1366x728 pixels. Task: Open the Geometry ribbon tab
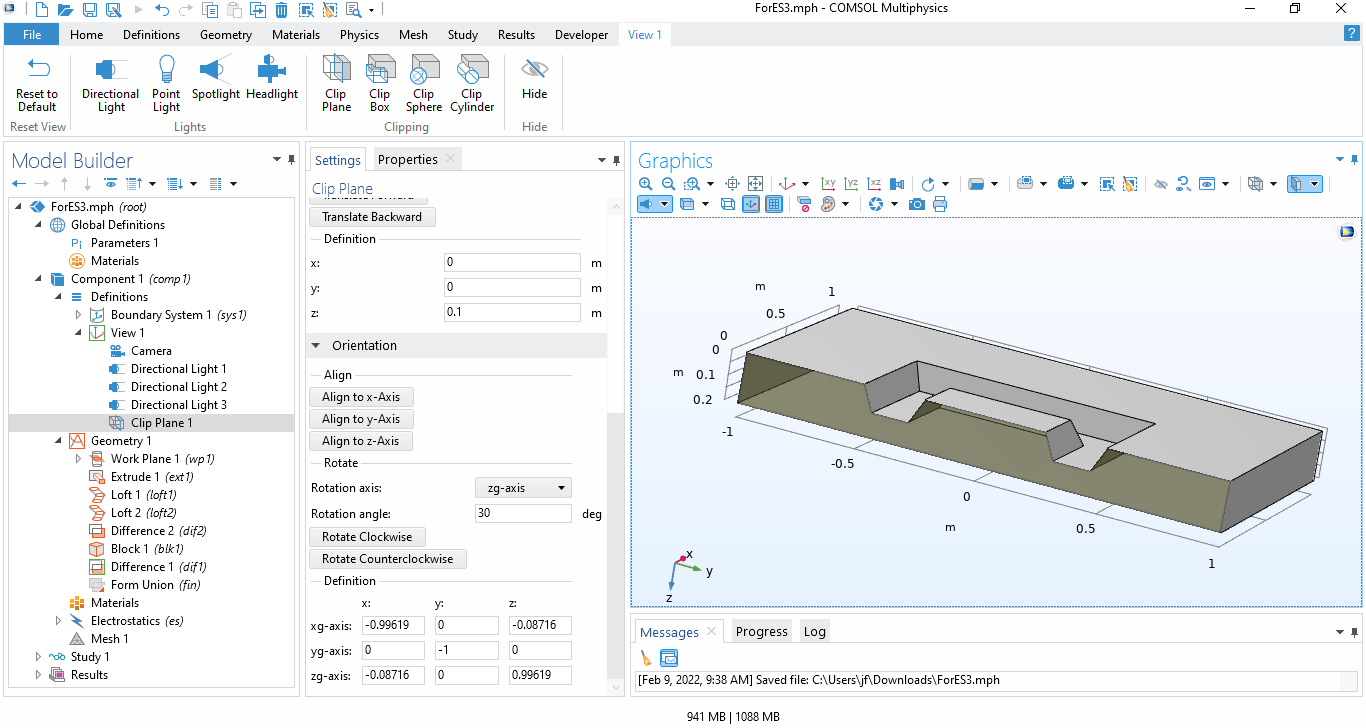pyautogui.click(x=226, y=35)
